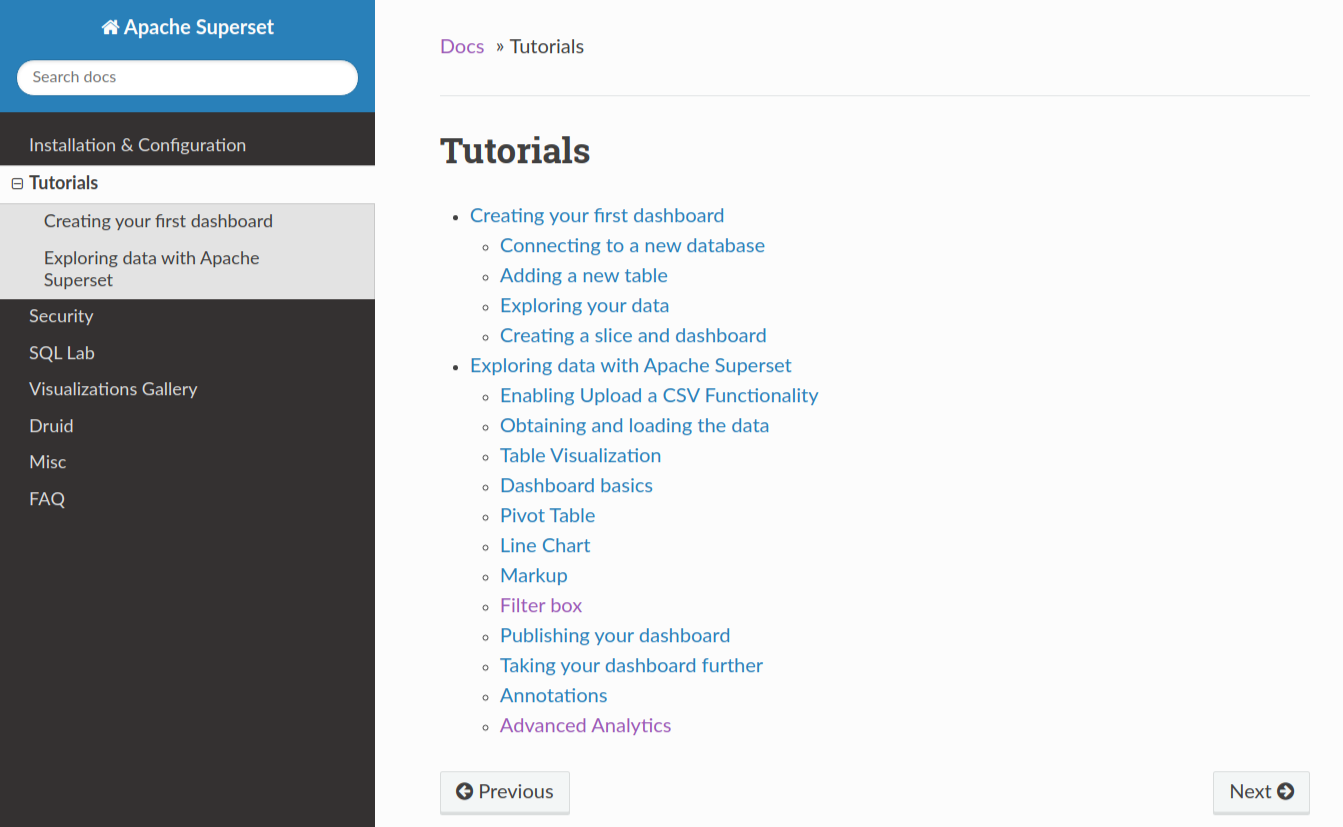The width and height of the screenshot is (1343, 827).
Task: Open the Creating a slice and dashboard link
Action: tap(633, 335)
